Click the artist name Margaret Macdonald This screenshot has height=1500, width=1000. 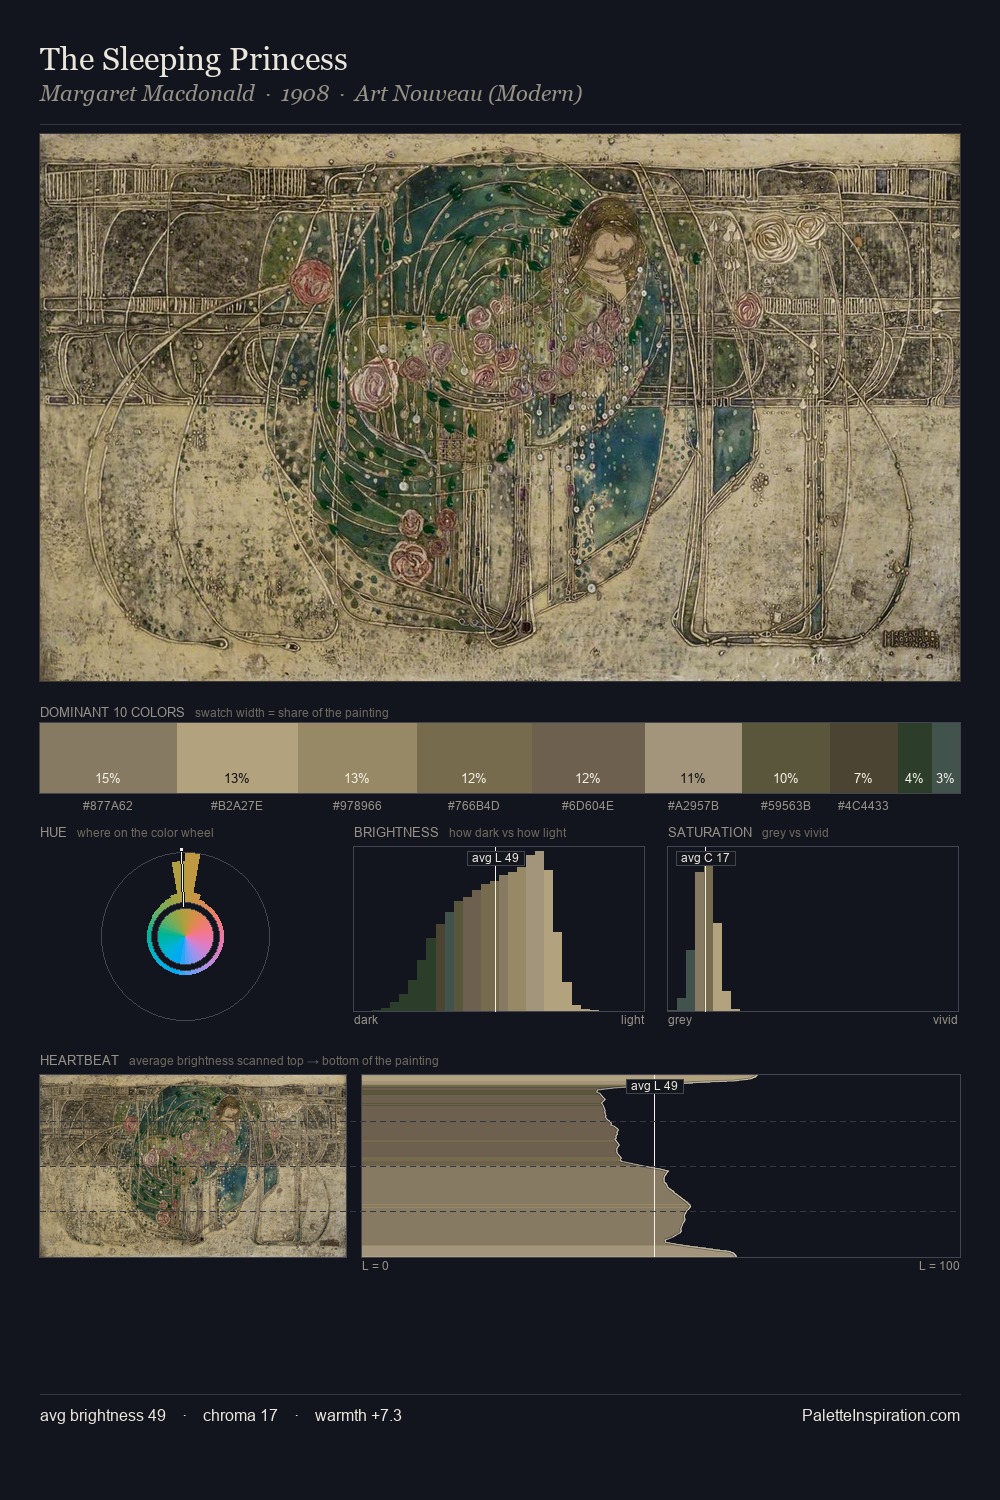147,94
